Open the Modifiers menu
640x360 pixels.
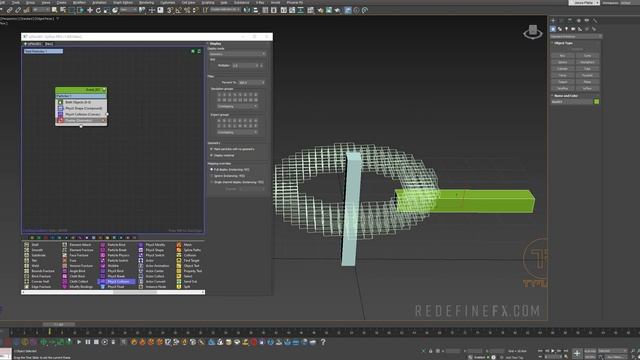point(79,2)
